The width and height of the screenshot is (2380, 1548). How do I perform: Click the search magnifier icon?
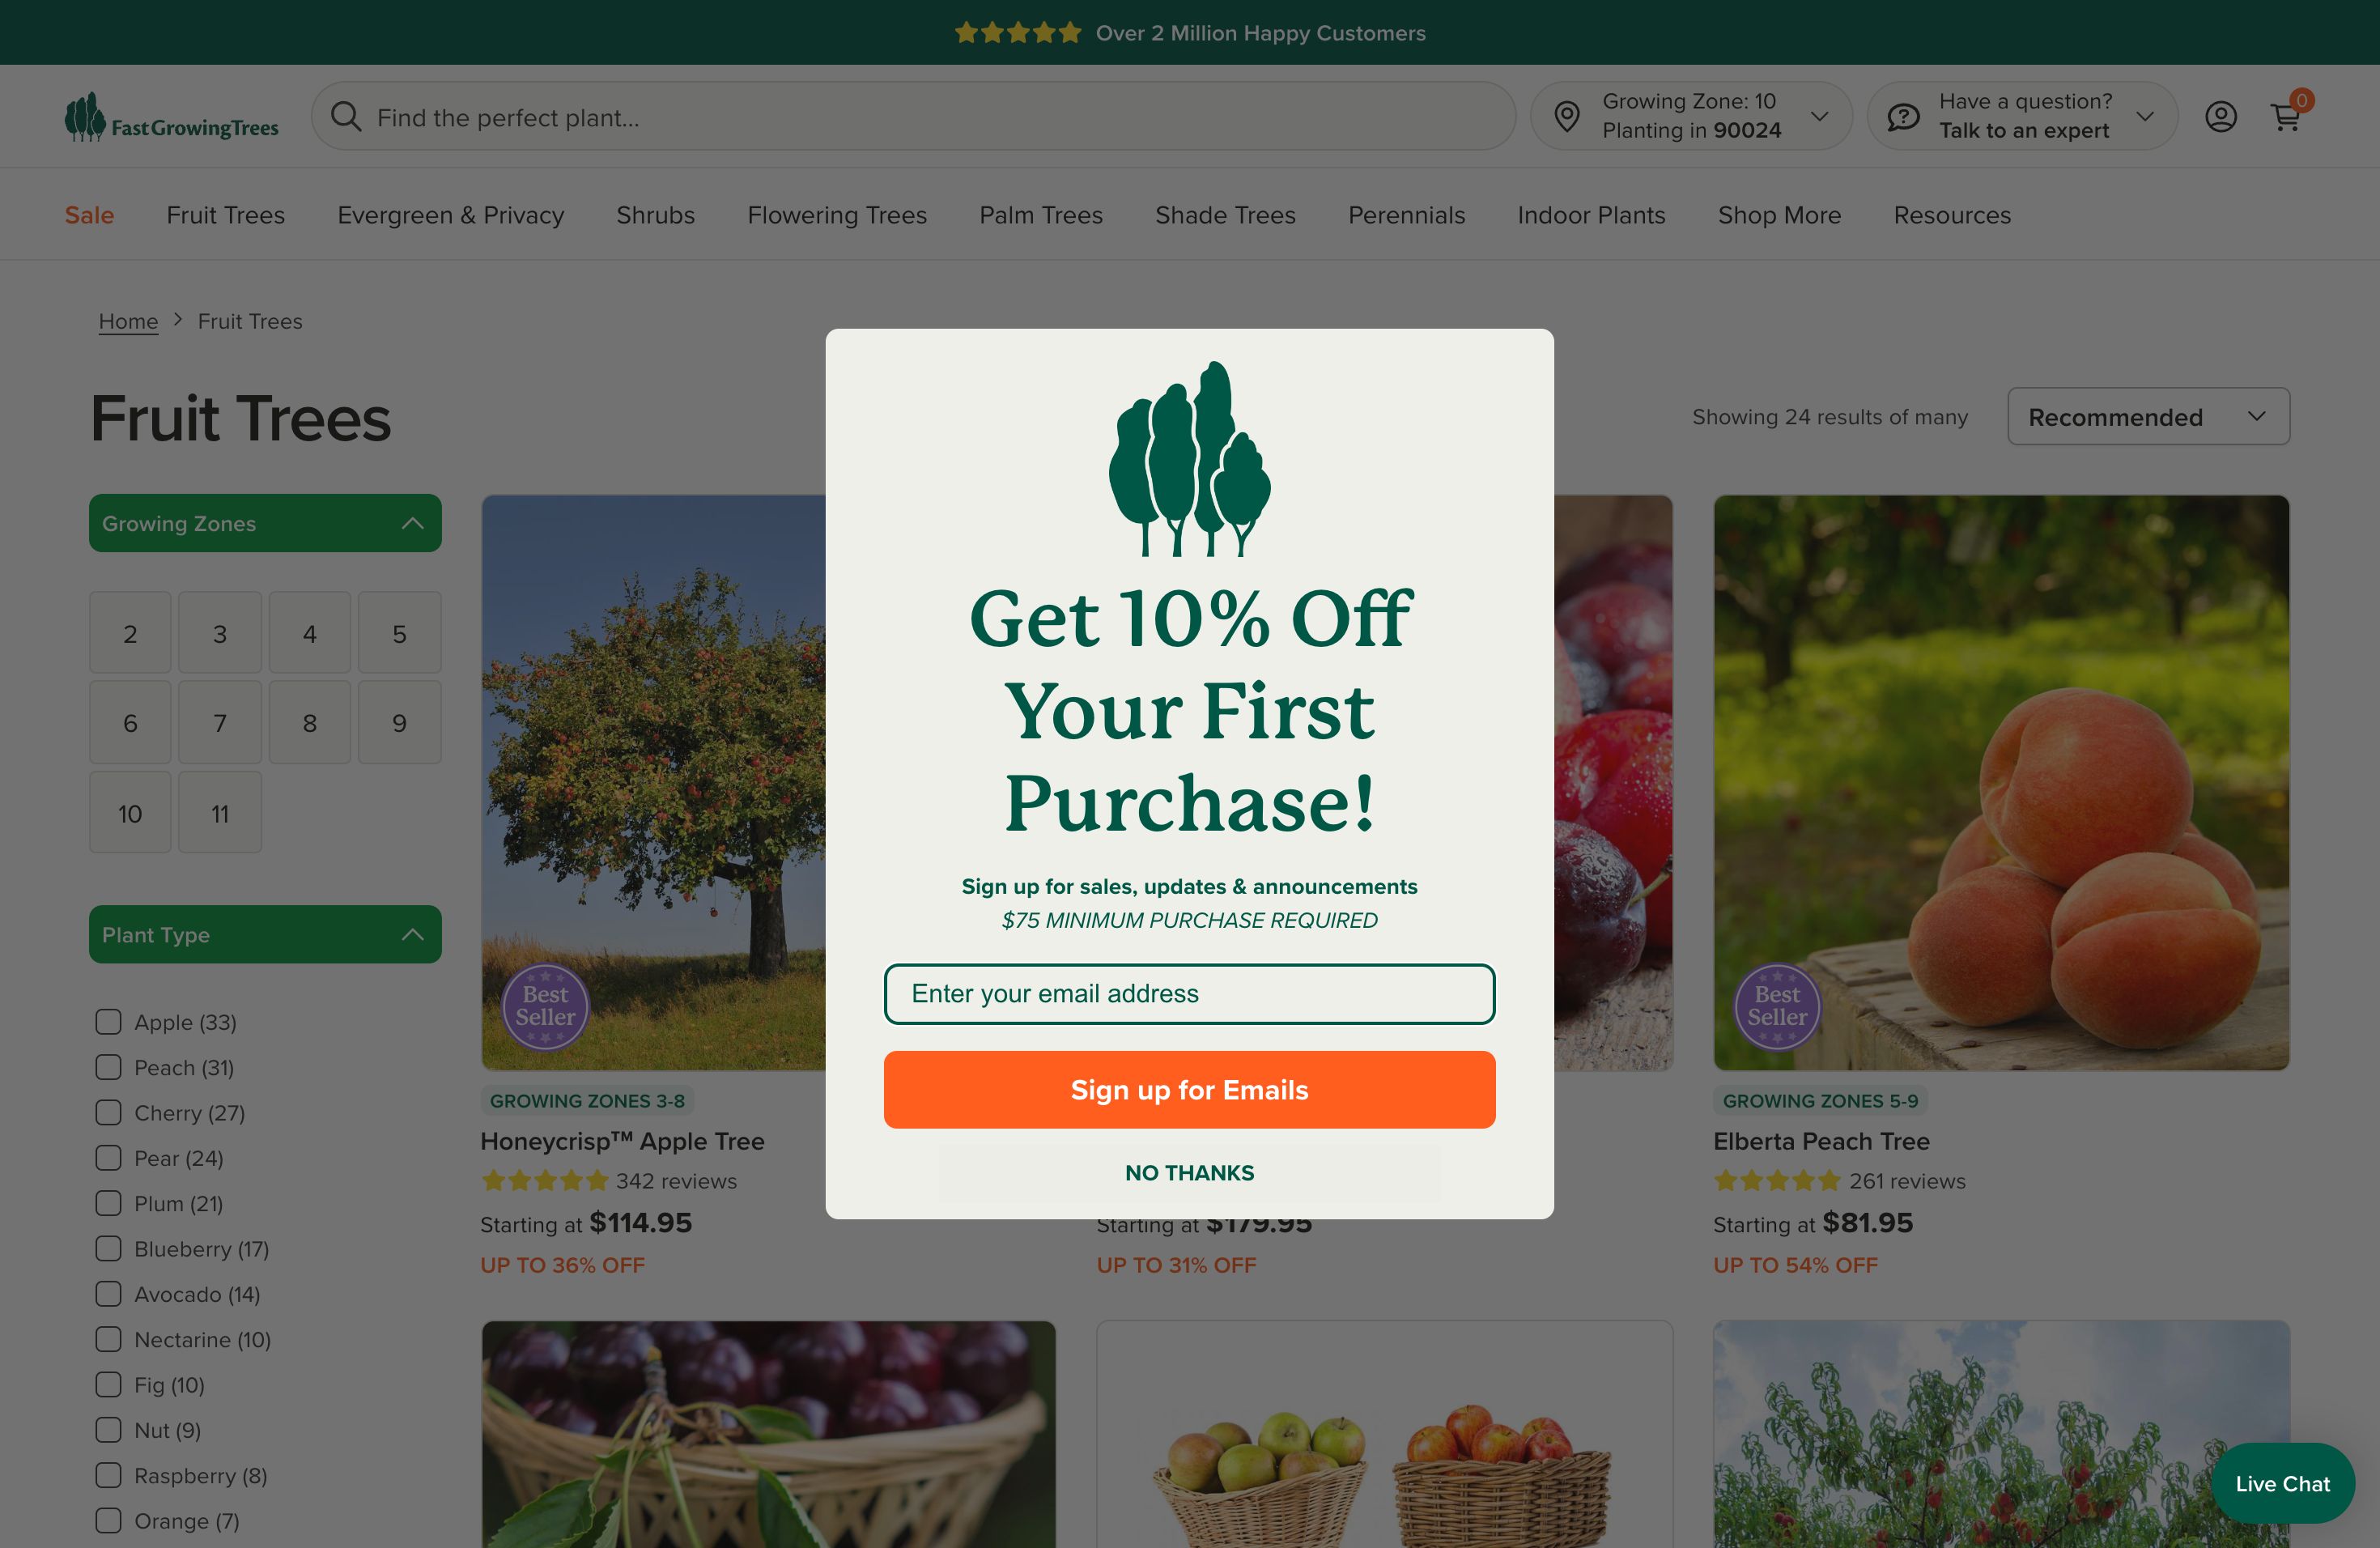coord(346,117)
